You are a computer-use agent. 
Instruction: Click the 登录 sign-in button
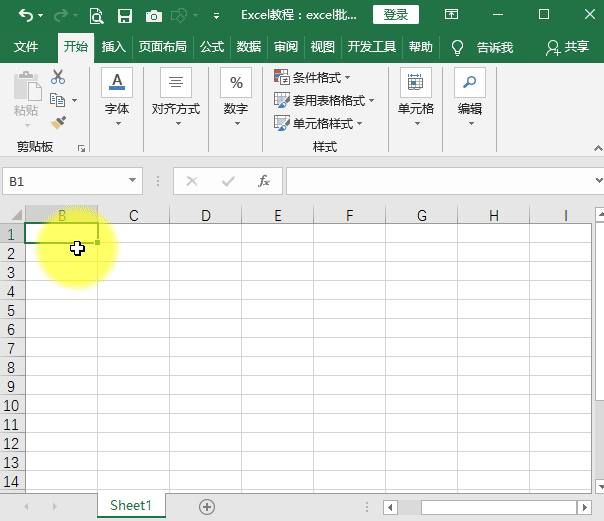396,15
